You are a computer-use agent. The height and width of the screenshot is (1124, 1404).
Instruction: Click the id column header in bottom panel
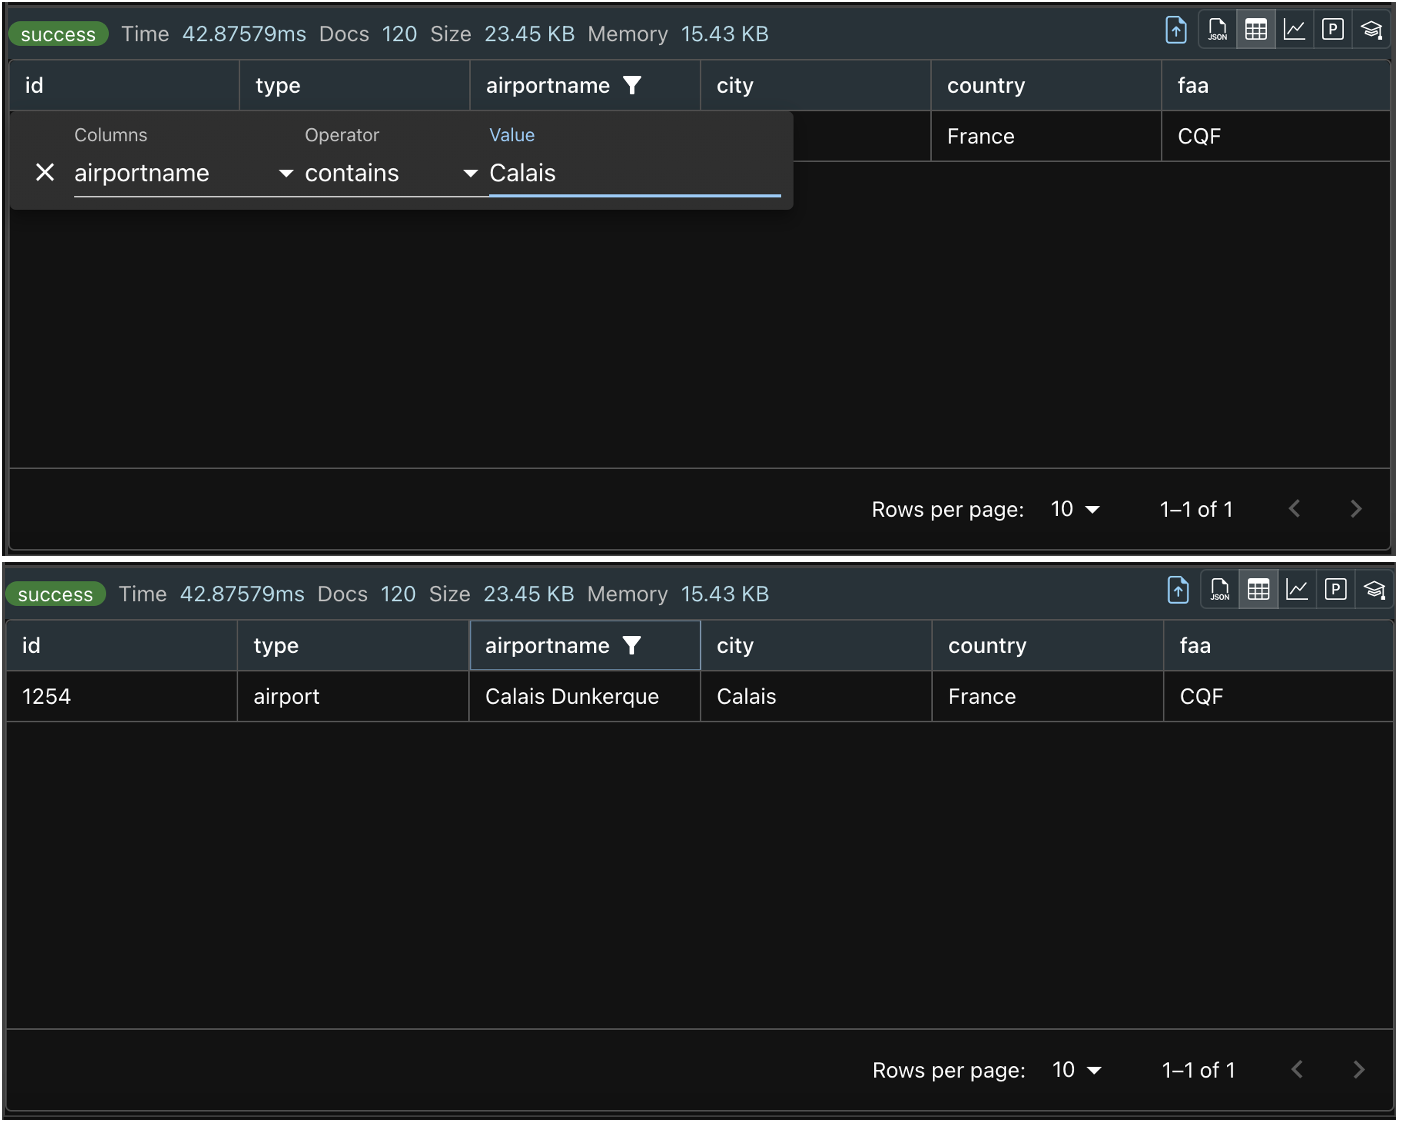pos(121,645)
